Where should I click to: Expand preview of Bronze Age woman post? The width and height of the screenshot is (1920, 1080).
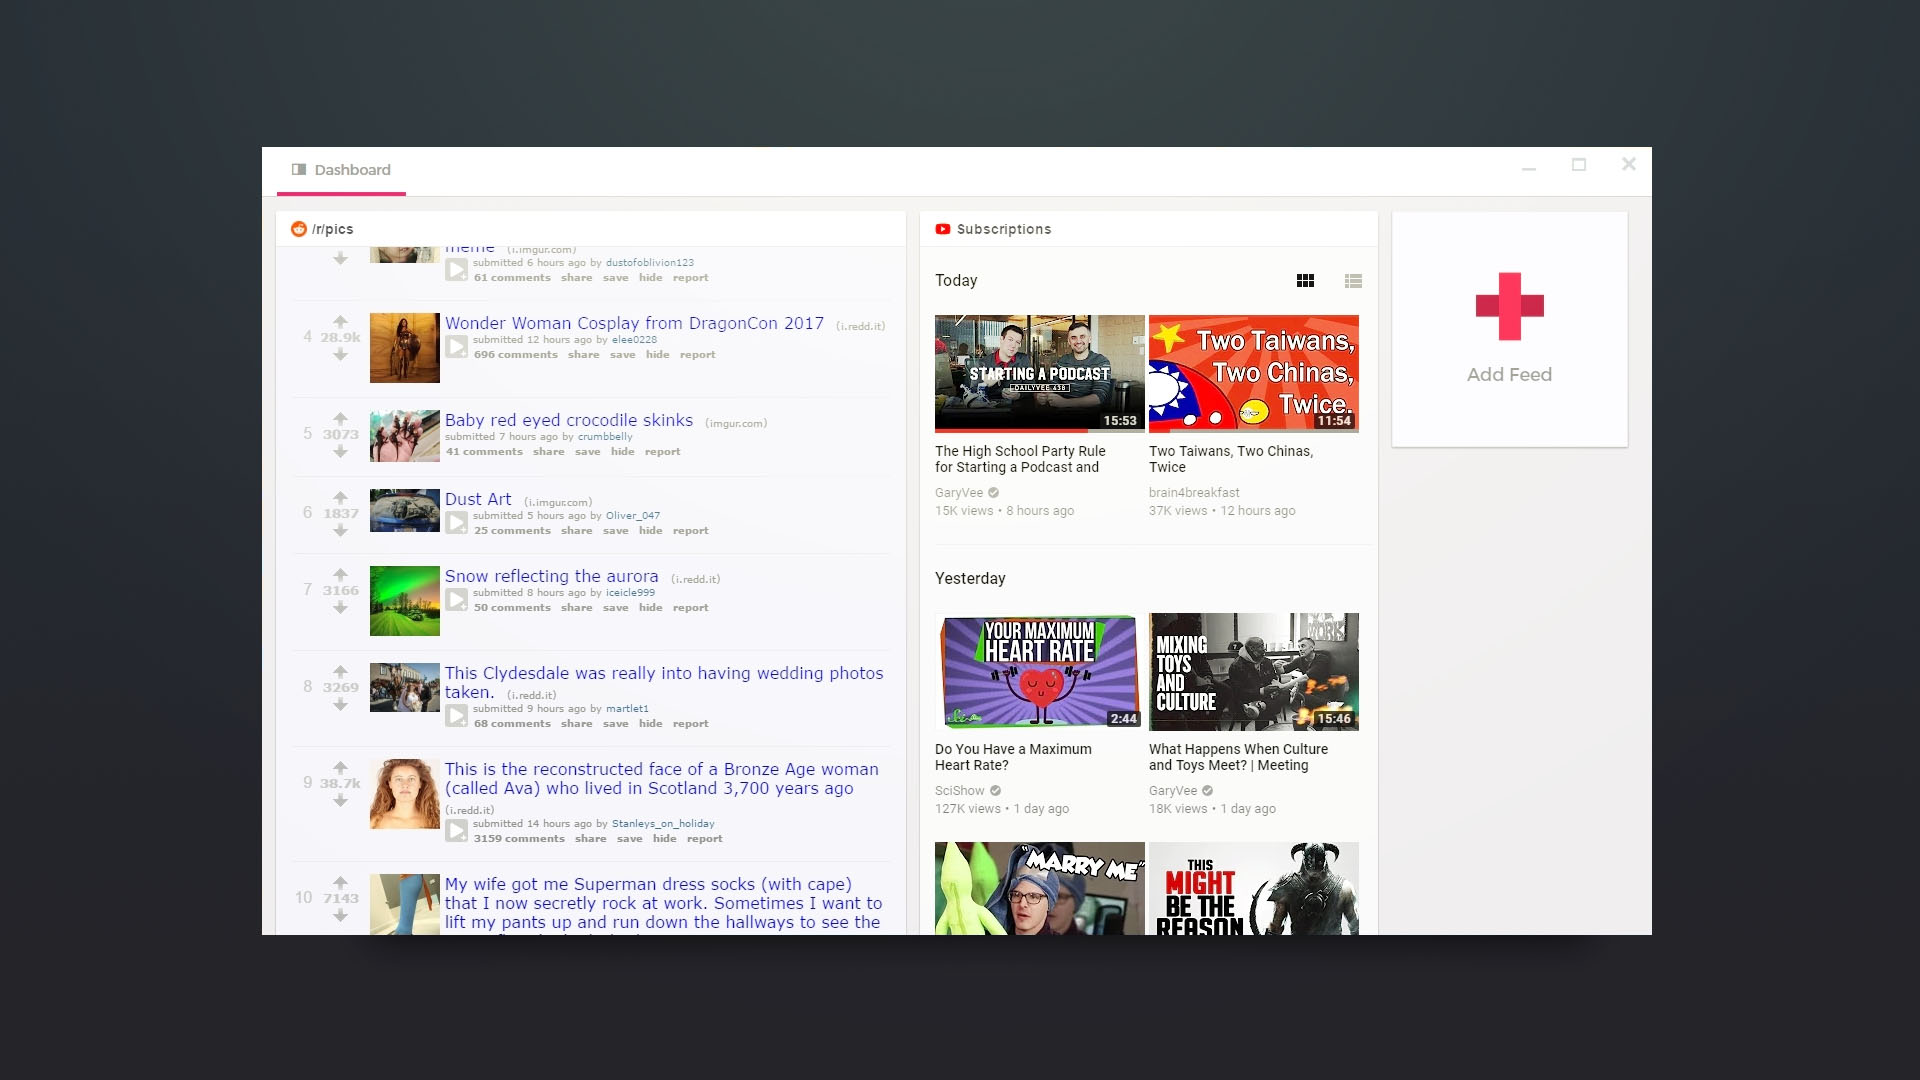coord(456,831)
